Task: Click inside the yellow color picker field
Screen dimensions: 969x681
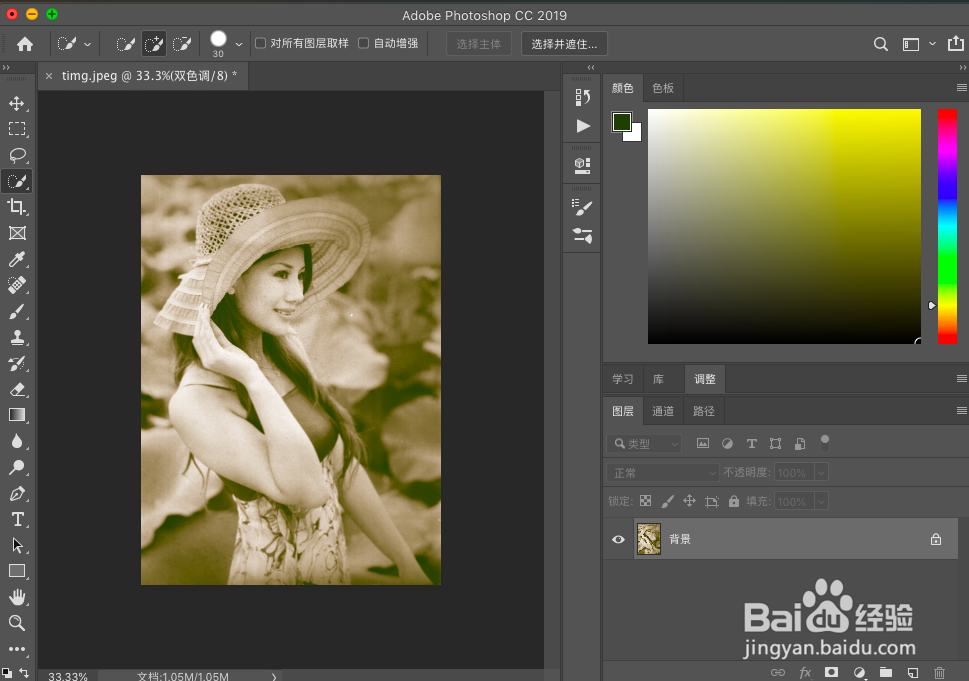Action: coord(784,226)
